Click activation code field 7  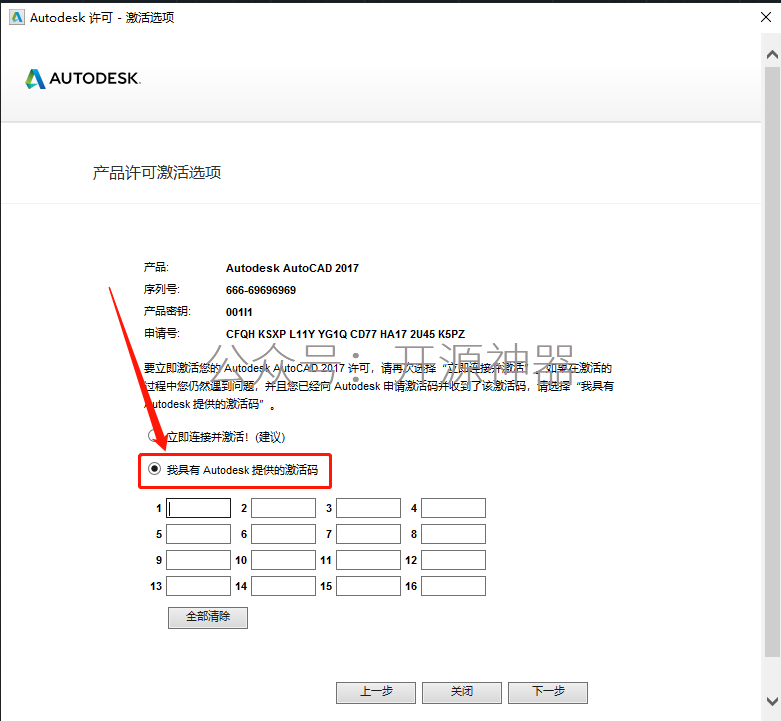(369, 534)
